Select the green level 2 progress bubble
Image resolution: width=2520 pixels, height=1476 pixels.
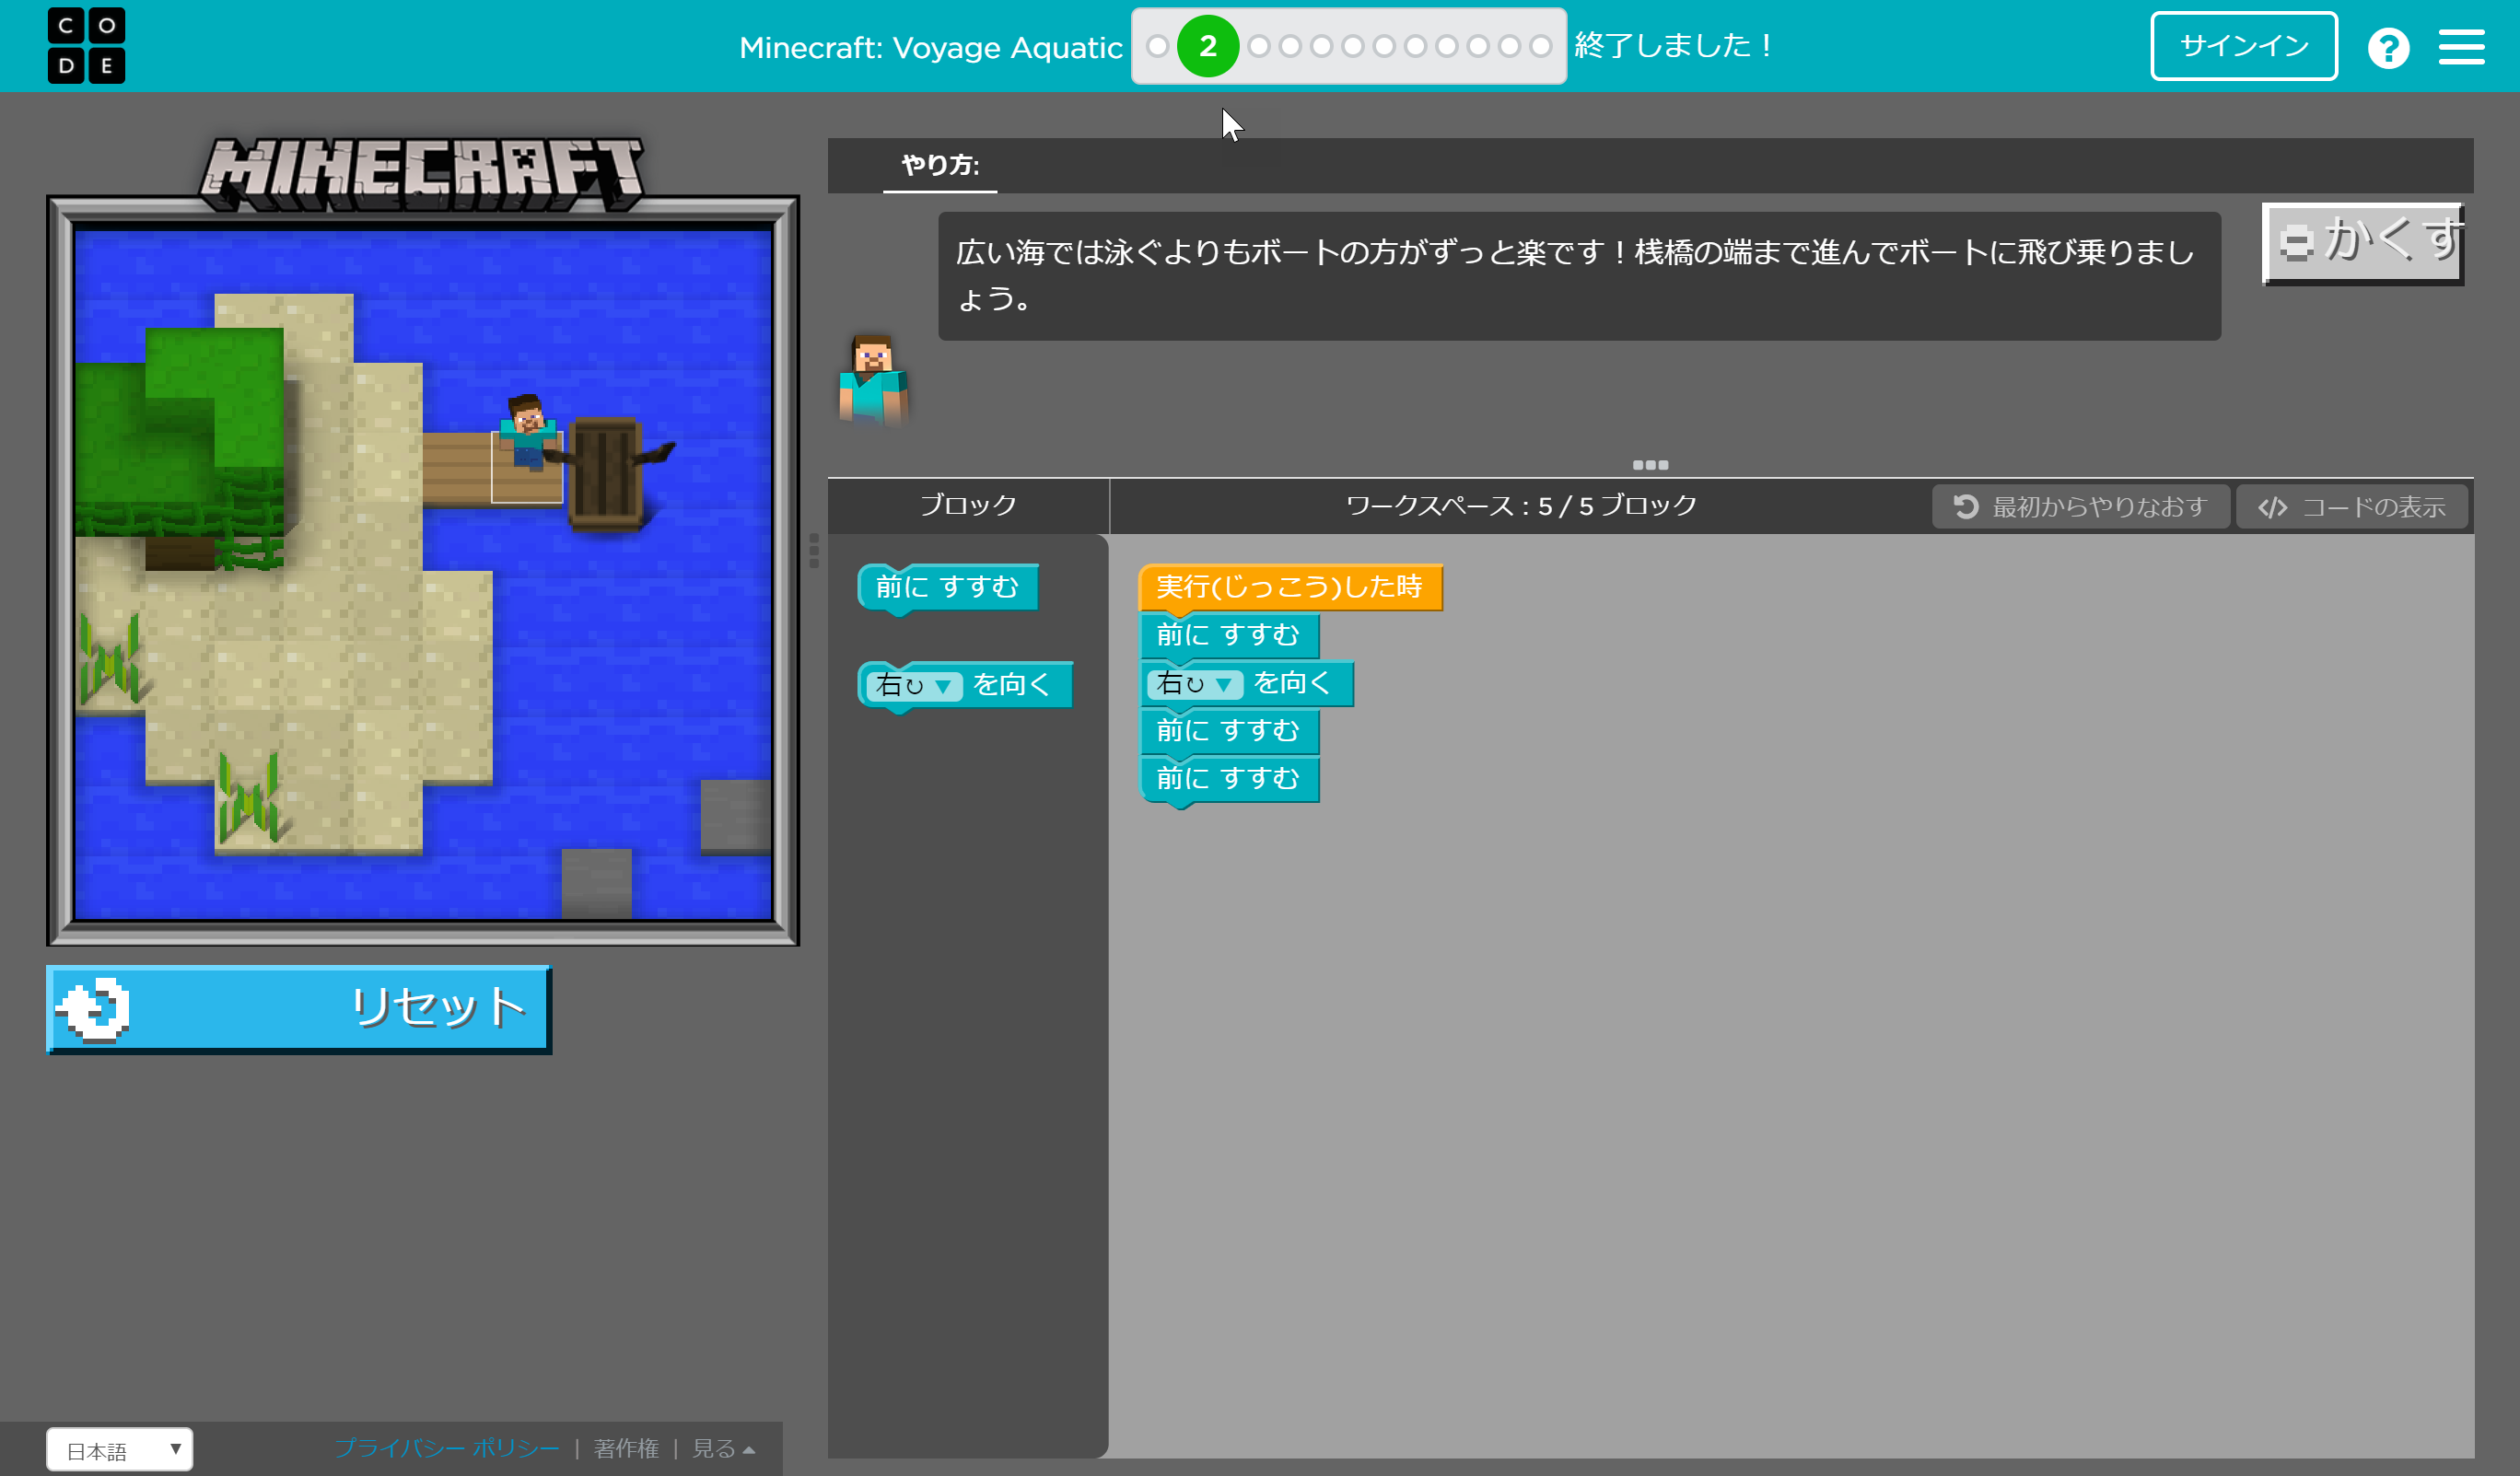tap(1209, 45)
